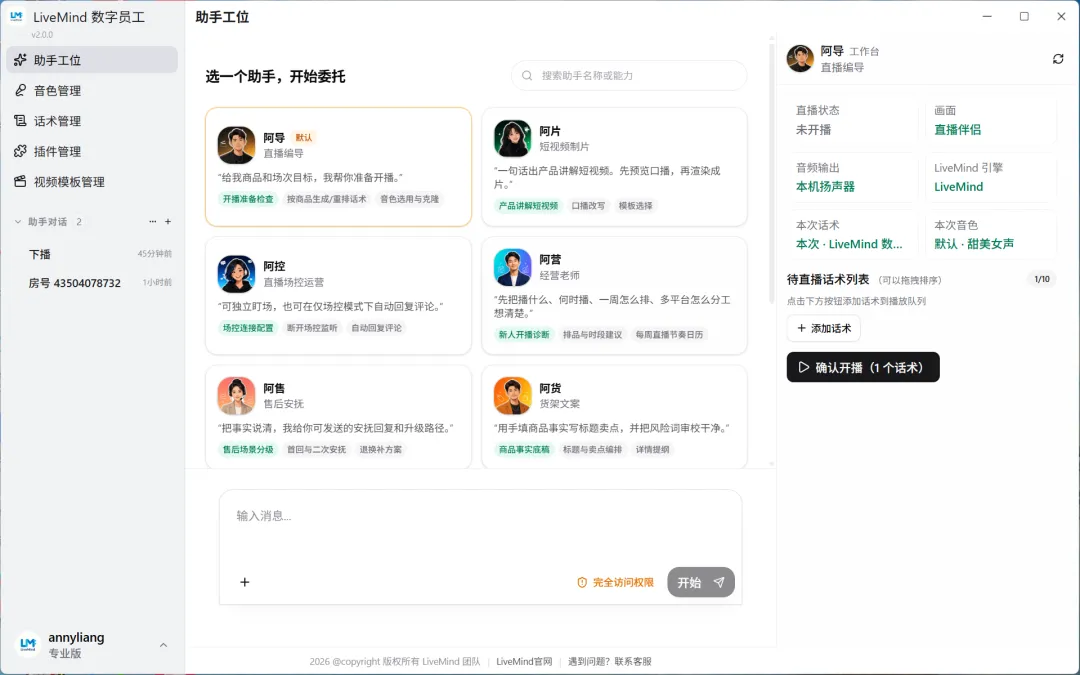Click the 排品与时段建议 tag

(x=592, y=334)
